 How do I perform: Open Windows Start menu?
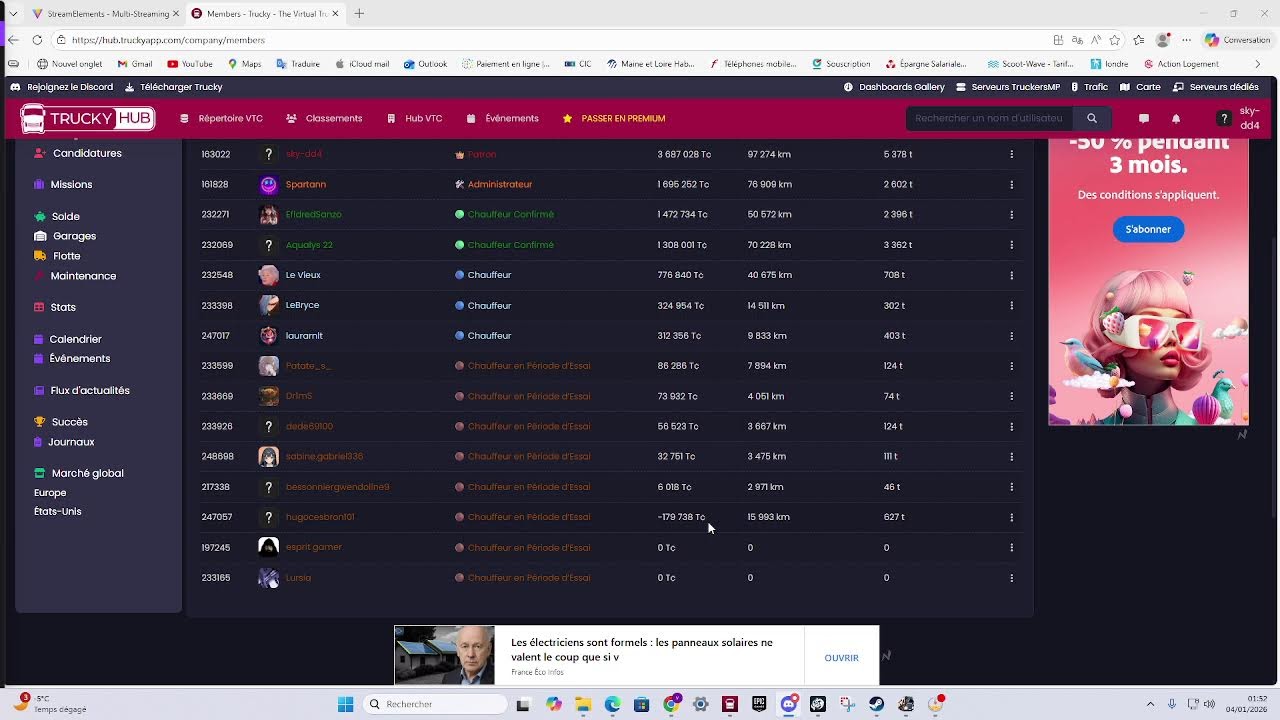click(x=345, y=704)
